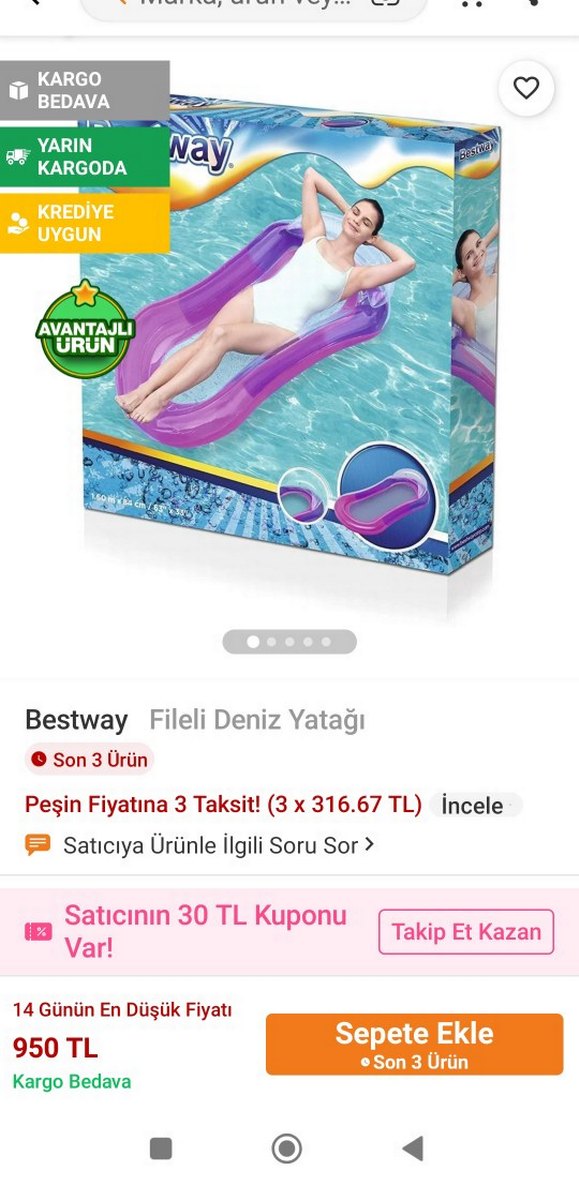Tap Android home circle button

(x=286, y=1149)
